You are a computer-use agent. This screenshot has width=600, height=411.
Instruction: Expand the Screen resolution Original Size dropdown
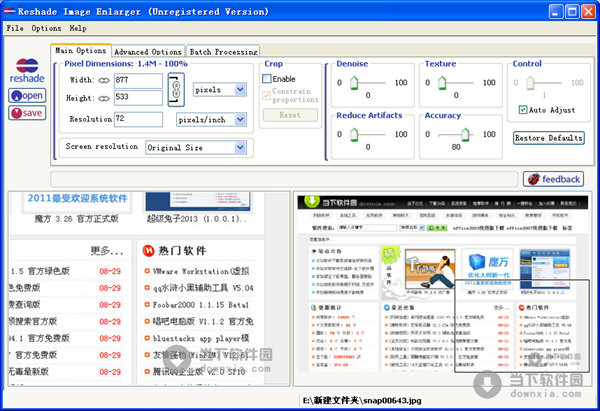pos(196,147)
